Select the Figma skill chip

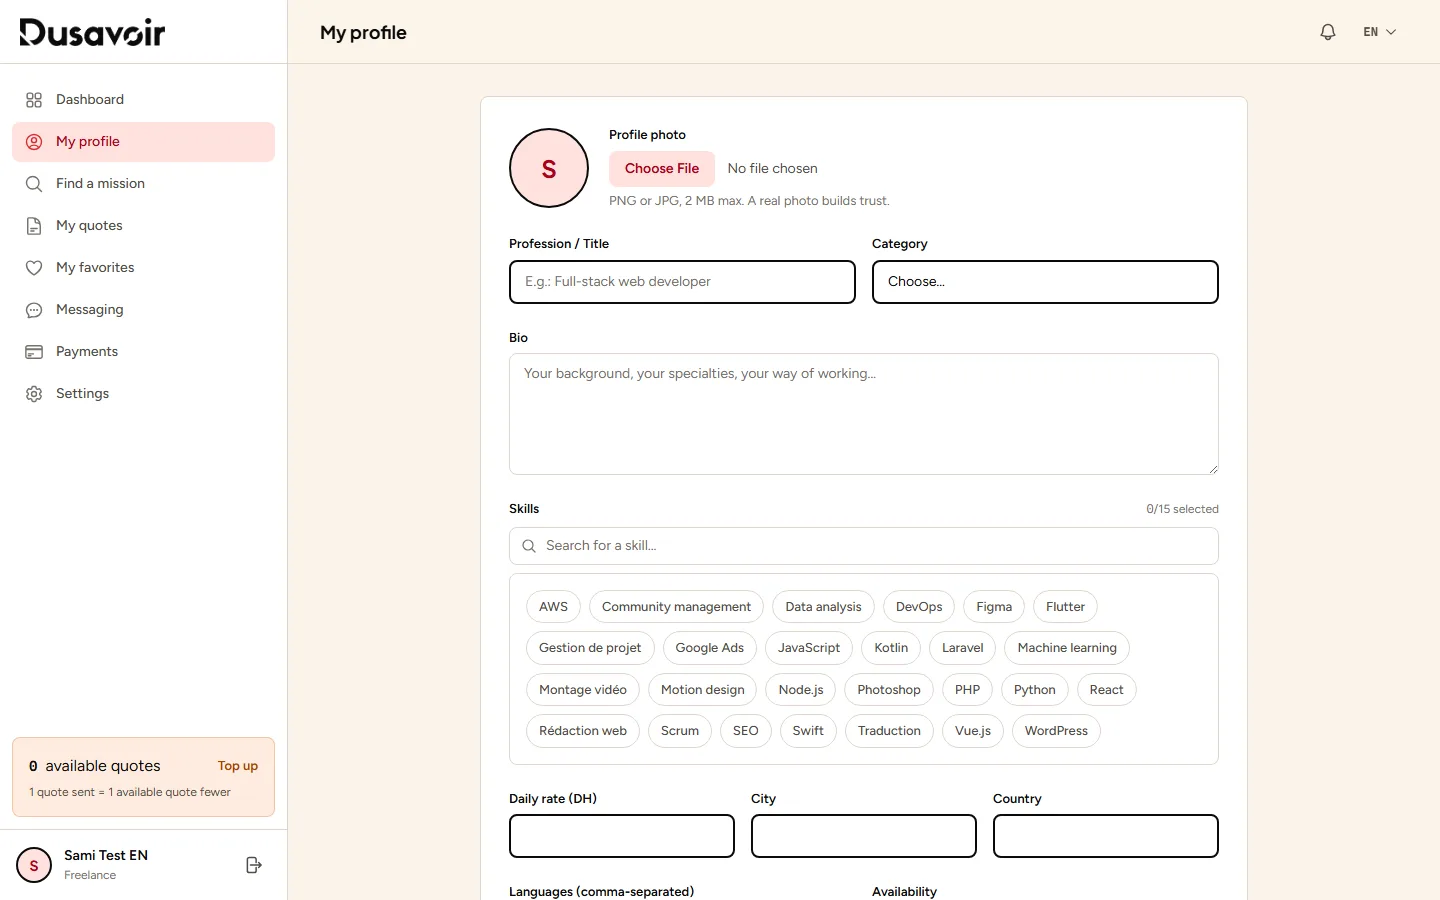tap(994, 607)
